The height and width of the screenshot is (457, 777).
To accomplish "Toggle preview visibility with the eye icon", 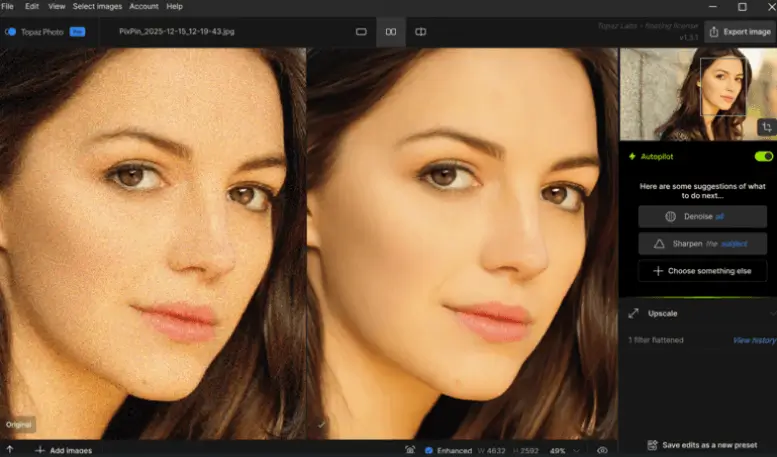I will click(602, 451).
